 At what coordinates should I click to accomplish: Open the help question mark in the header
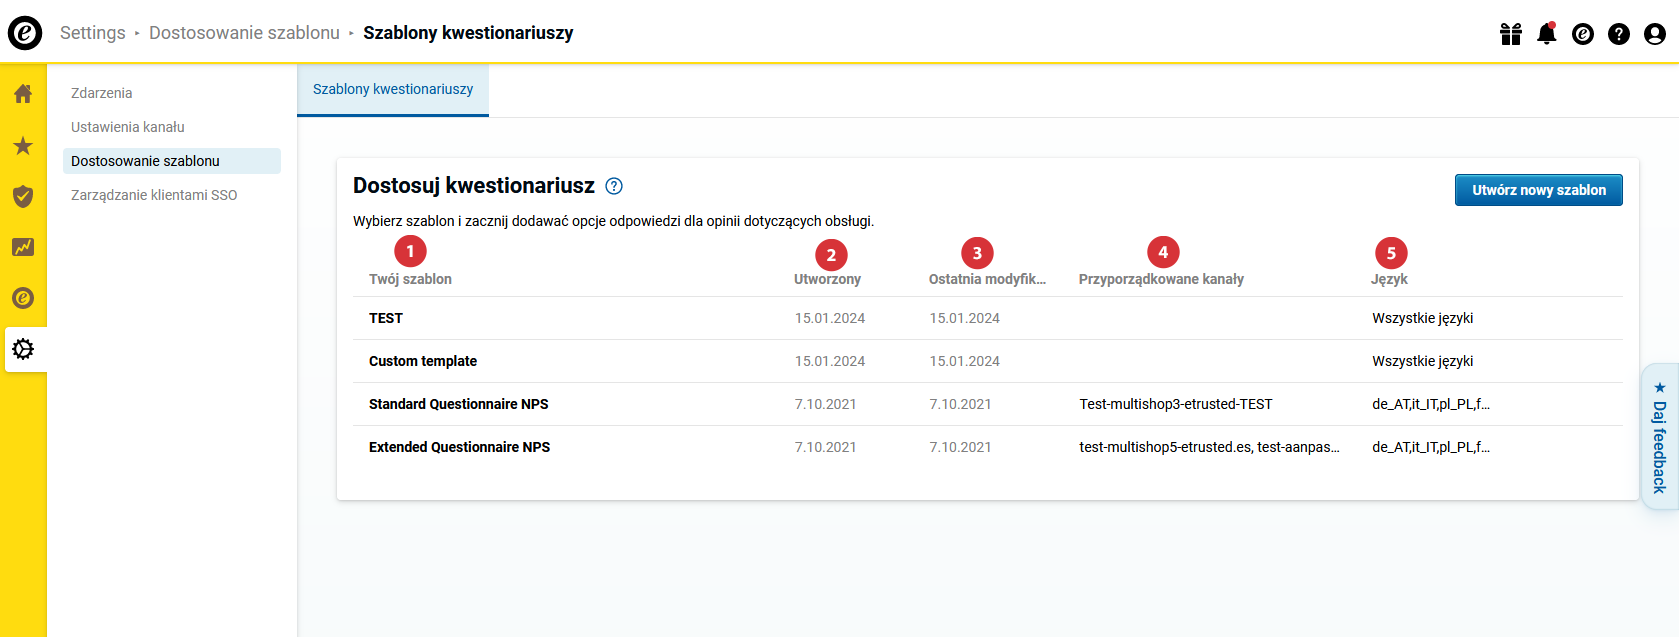coord(1619,34)
